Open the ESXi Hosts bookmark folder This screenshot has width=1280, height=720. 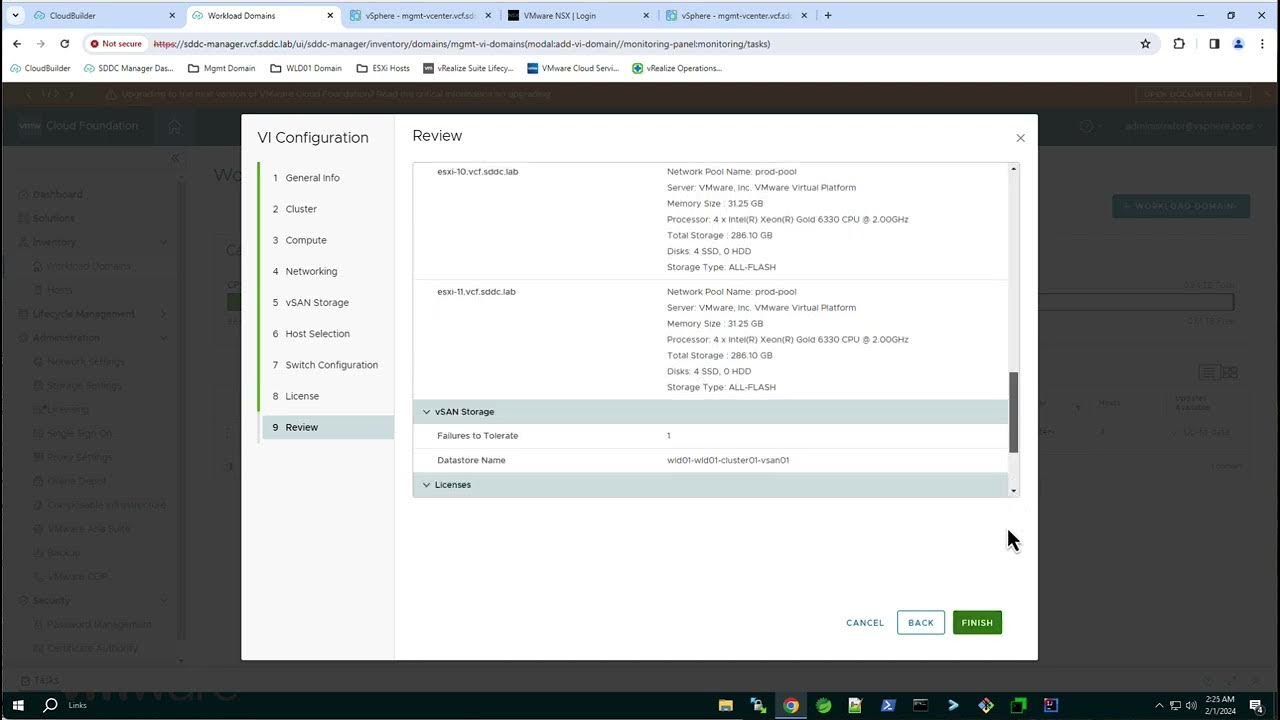click(x=383, y=68)
